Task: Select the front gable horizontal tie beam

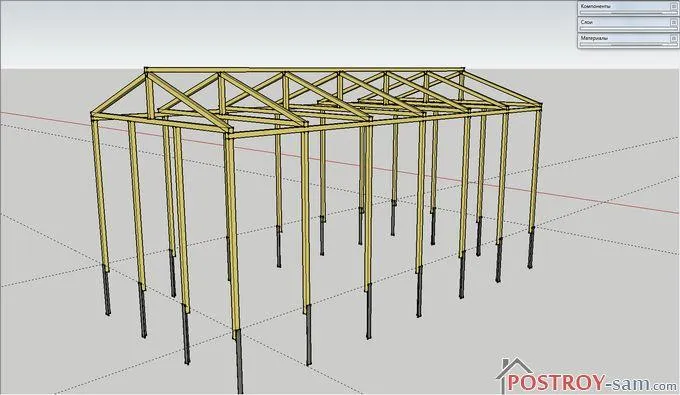Action: 160,123
